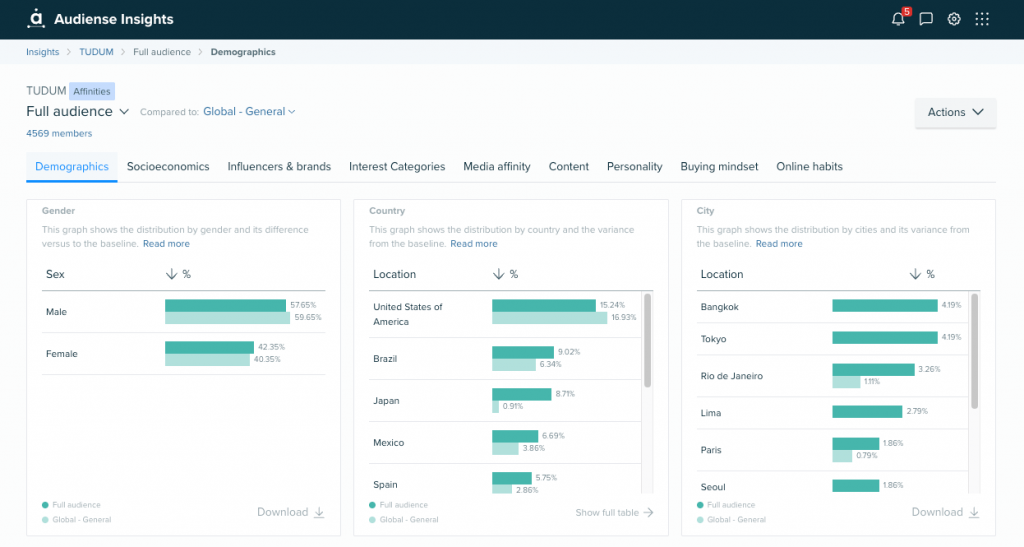Click the Country Location column header
This screenshot has height=547, width=1024.
394,274
